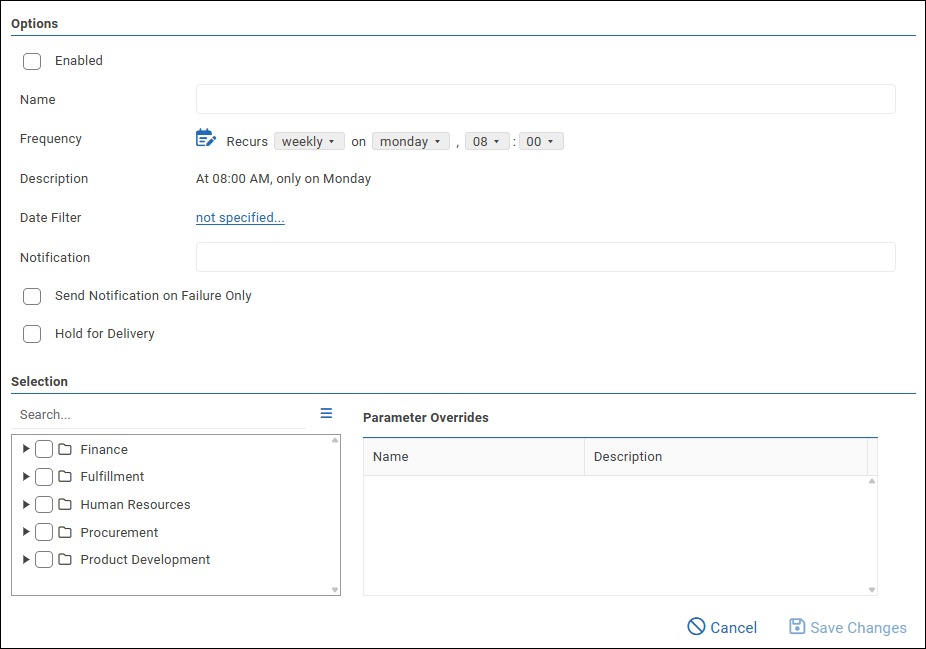Open the selection list menu icon

coord(326,413)
